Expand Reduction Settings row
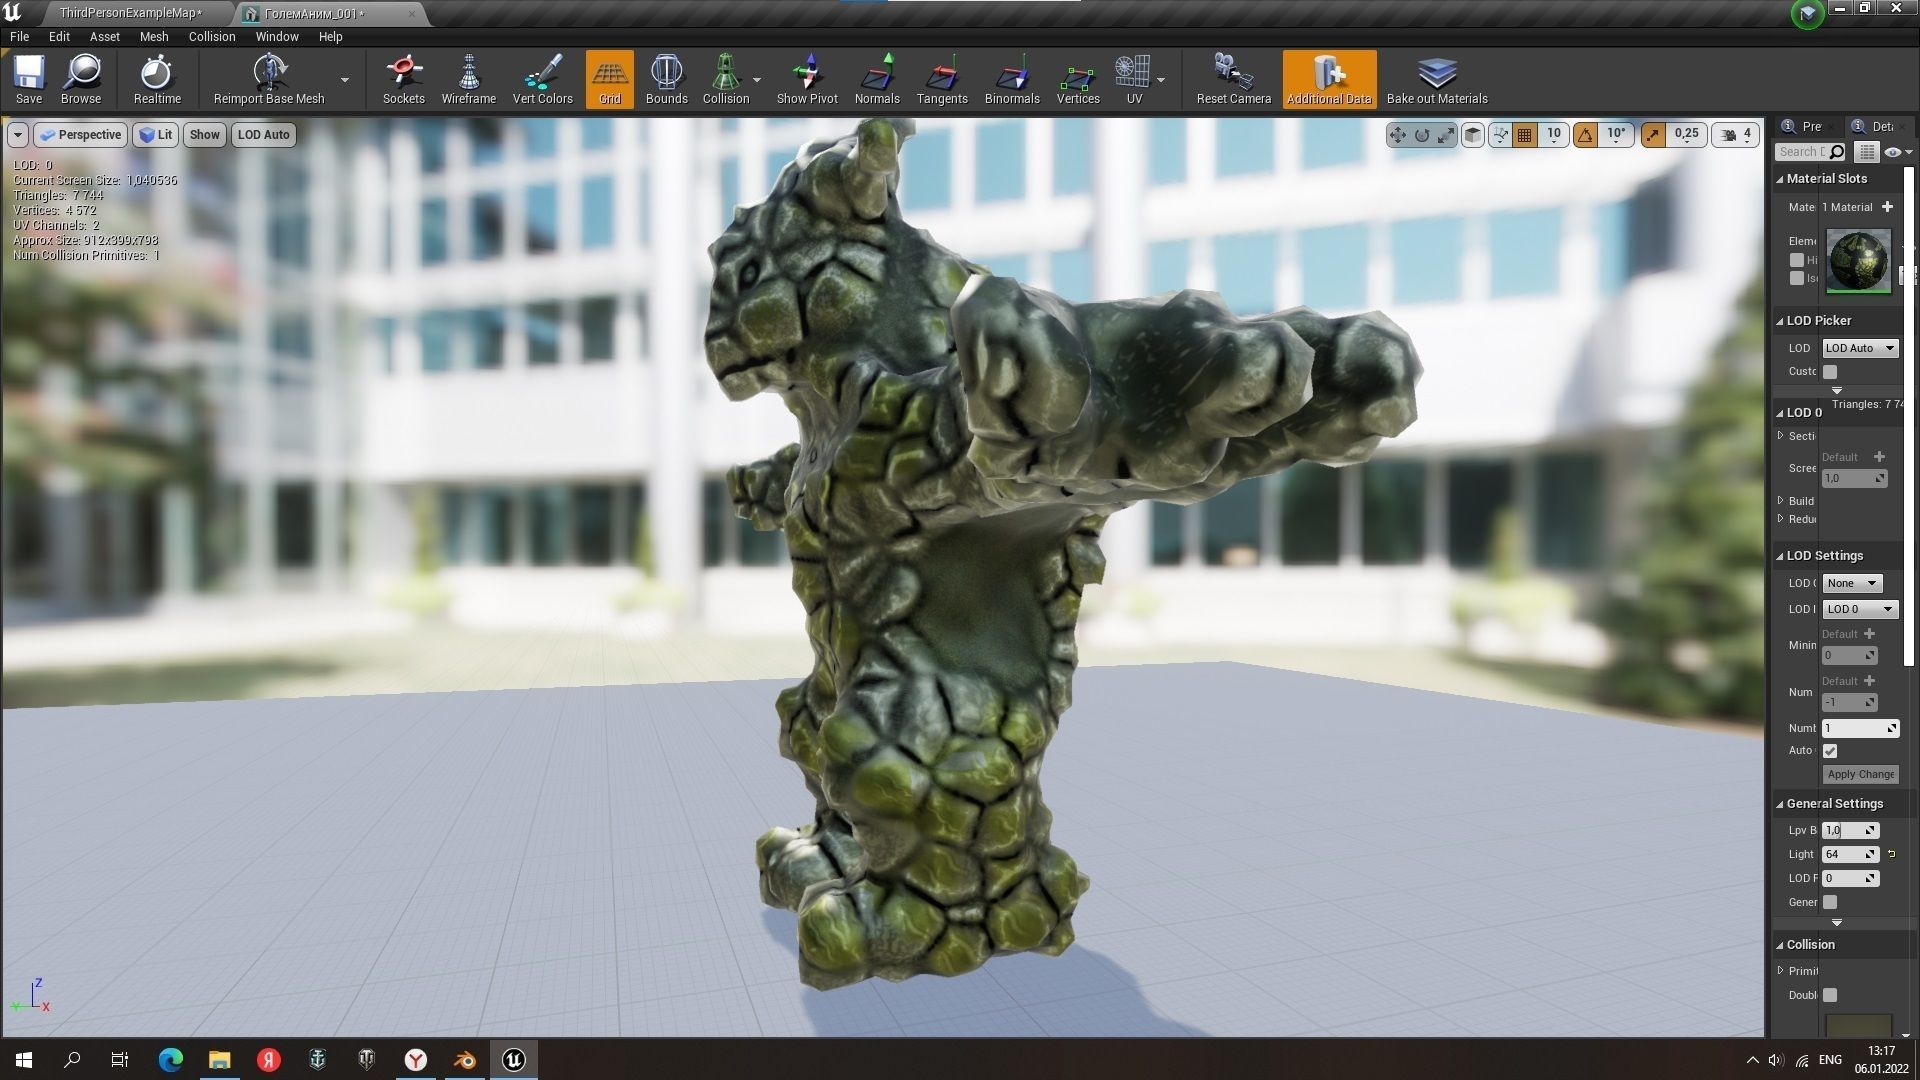Screen dimensions: 1920x1080 tap(1781, 518)
